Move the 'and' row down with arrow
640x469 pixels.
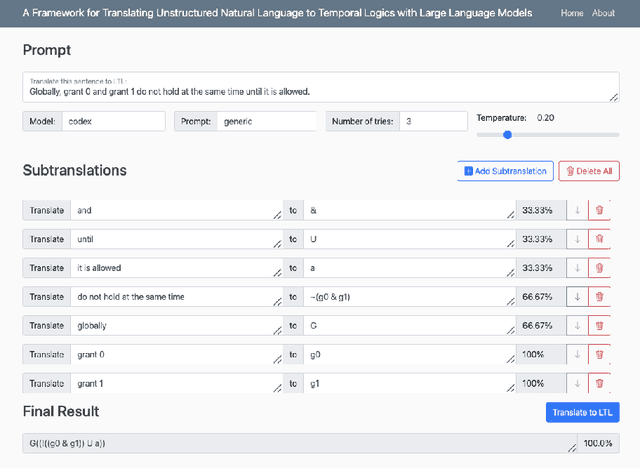(x=576, y=211)
